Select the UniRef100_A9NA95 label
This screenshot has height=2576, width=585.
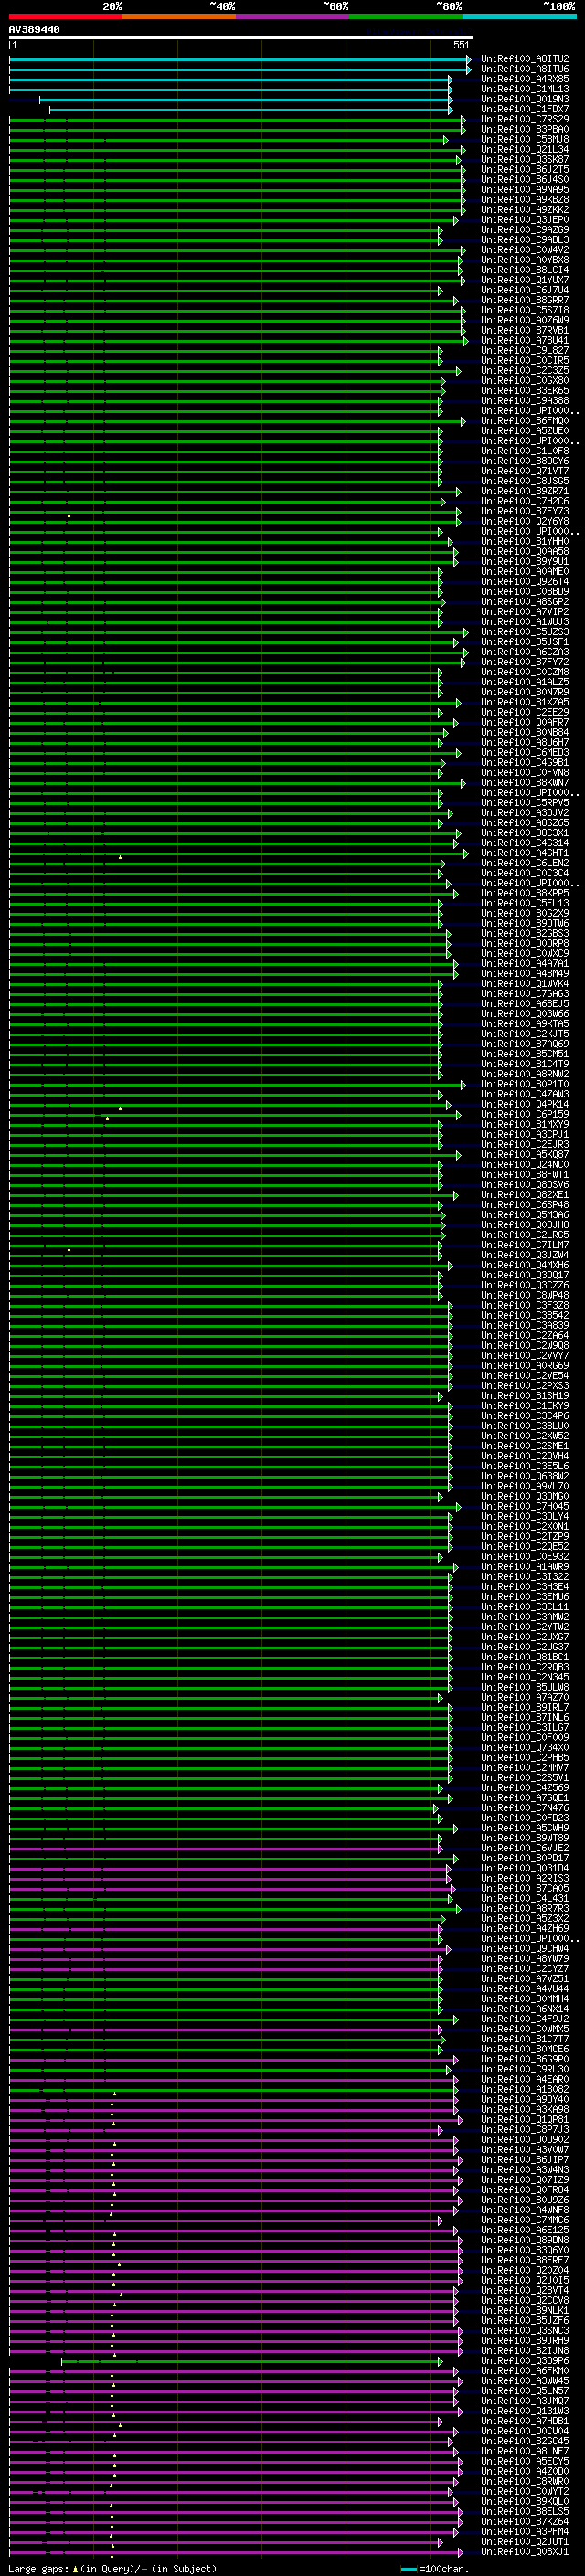pyautogui.click(x=525, y=189)
